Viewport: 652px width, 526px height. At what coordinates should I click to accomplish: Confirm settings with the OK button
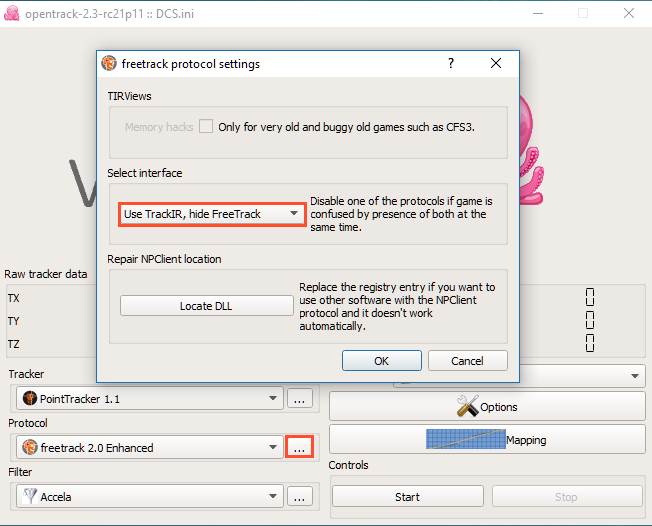[382, 361]
